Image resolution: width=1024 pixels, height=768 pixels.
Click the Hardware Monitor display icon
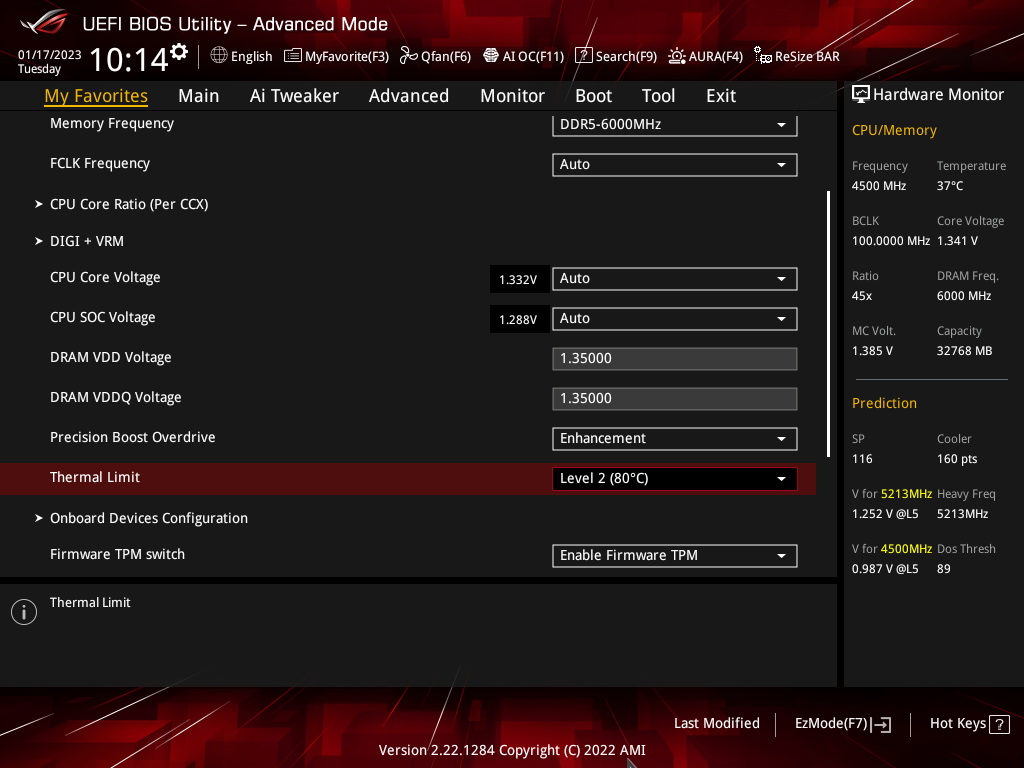[x=861, y=95]
